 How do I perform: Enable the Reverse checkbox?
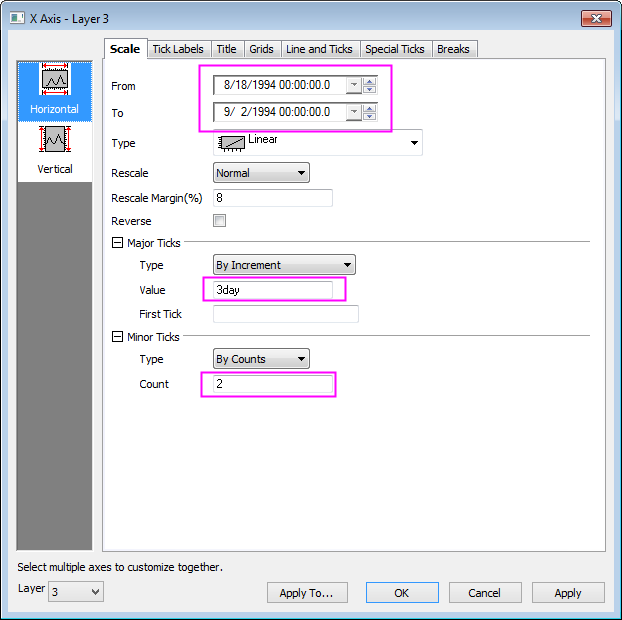(220, 221)
